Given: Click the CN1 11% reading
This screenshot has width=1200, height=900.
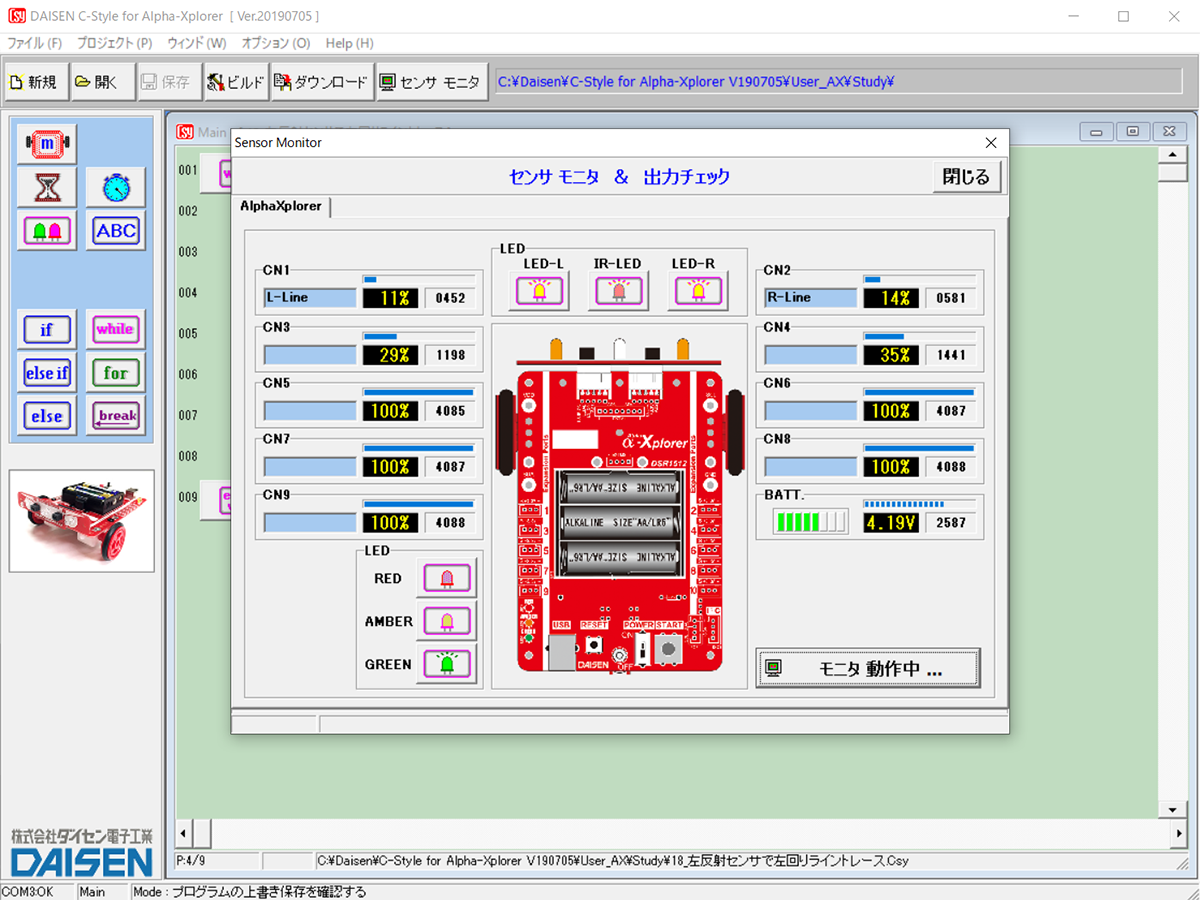Looking at the screenshot, I should pyautogui.click(x=390, y=298).
